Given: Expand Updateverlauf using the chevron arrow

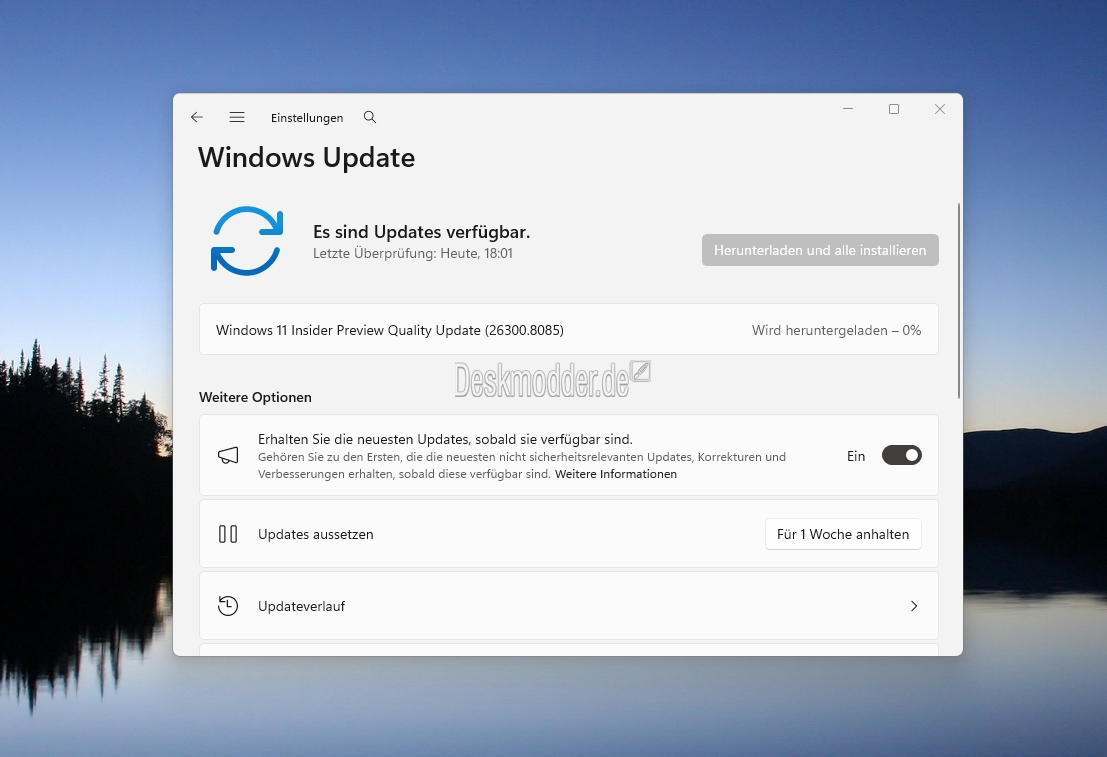Looking at the screenshot, I should 913,606.
